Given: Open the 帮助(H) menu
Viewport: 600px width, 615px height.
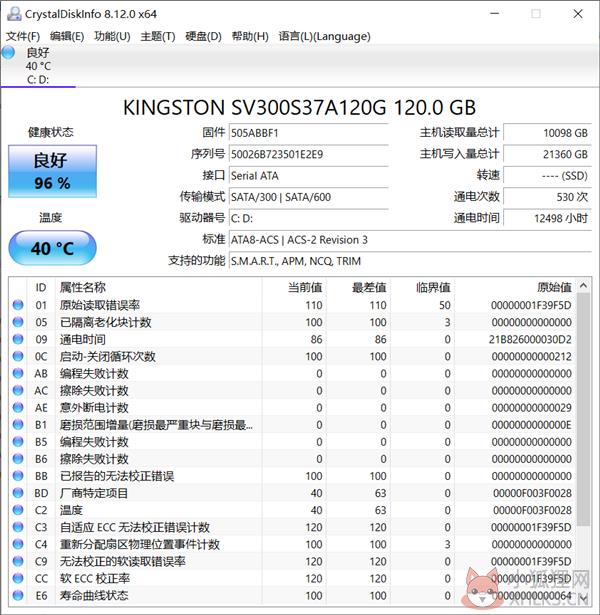Looking at the screenshot, I should [250, 36].
